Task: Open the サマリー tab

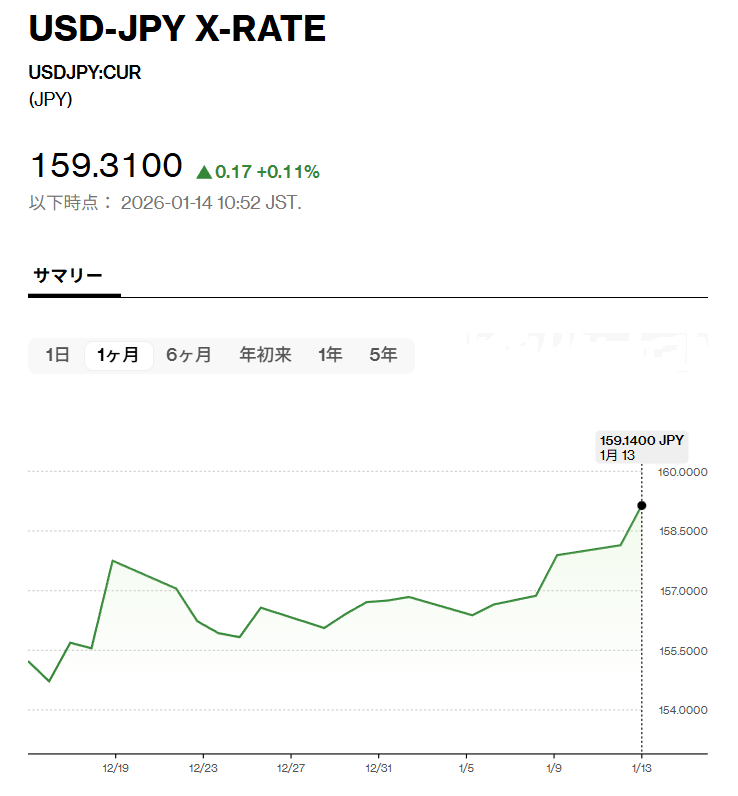Action: tap(68, 275)
